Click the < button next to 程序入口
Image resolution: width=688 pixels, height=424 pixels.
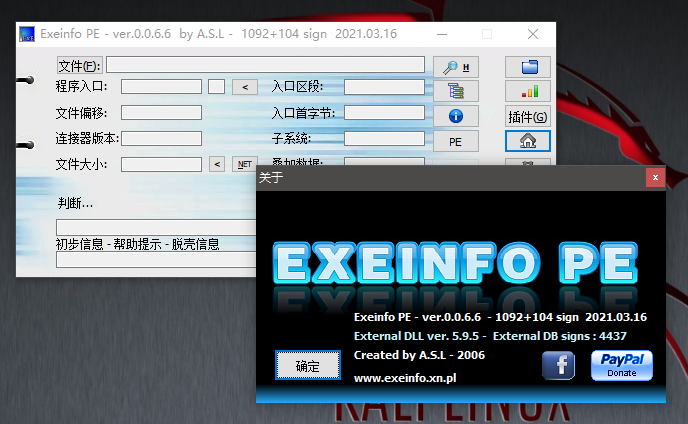245,87
